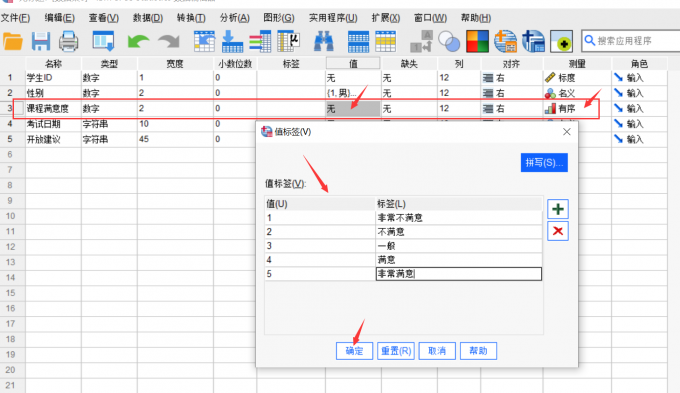Click the orange globe variable sets icon
This screenshot has width=680, height=393.
(506, 42)
